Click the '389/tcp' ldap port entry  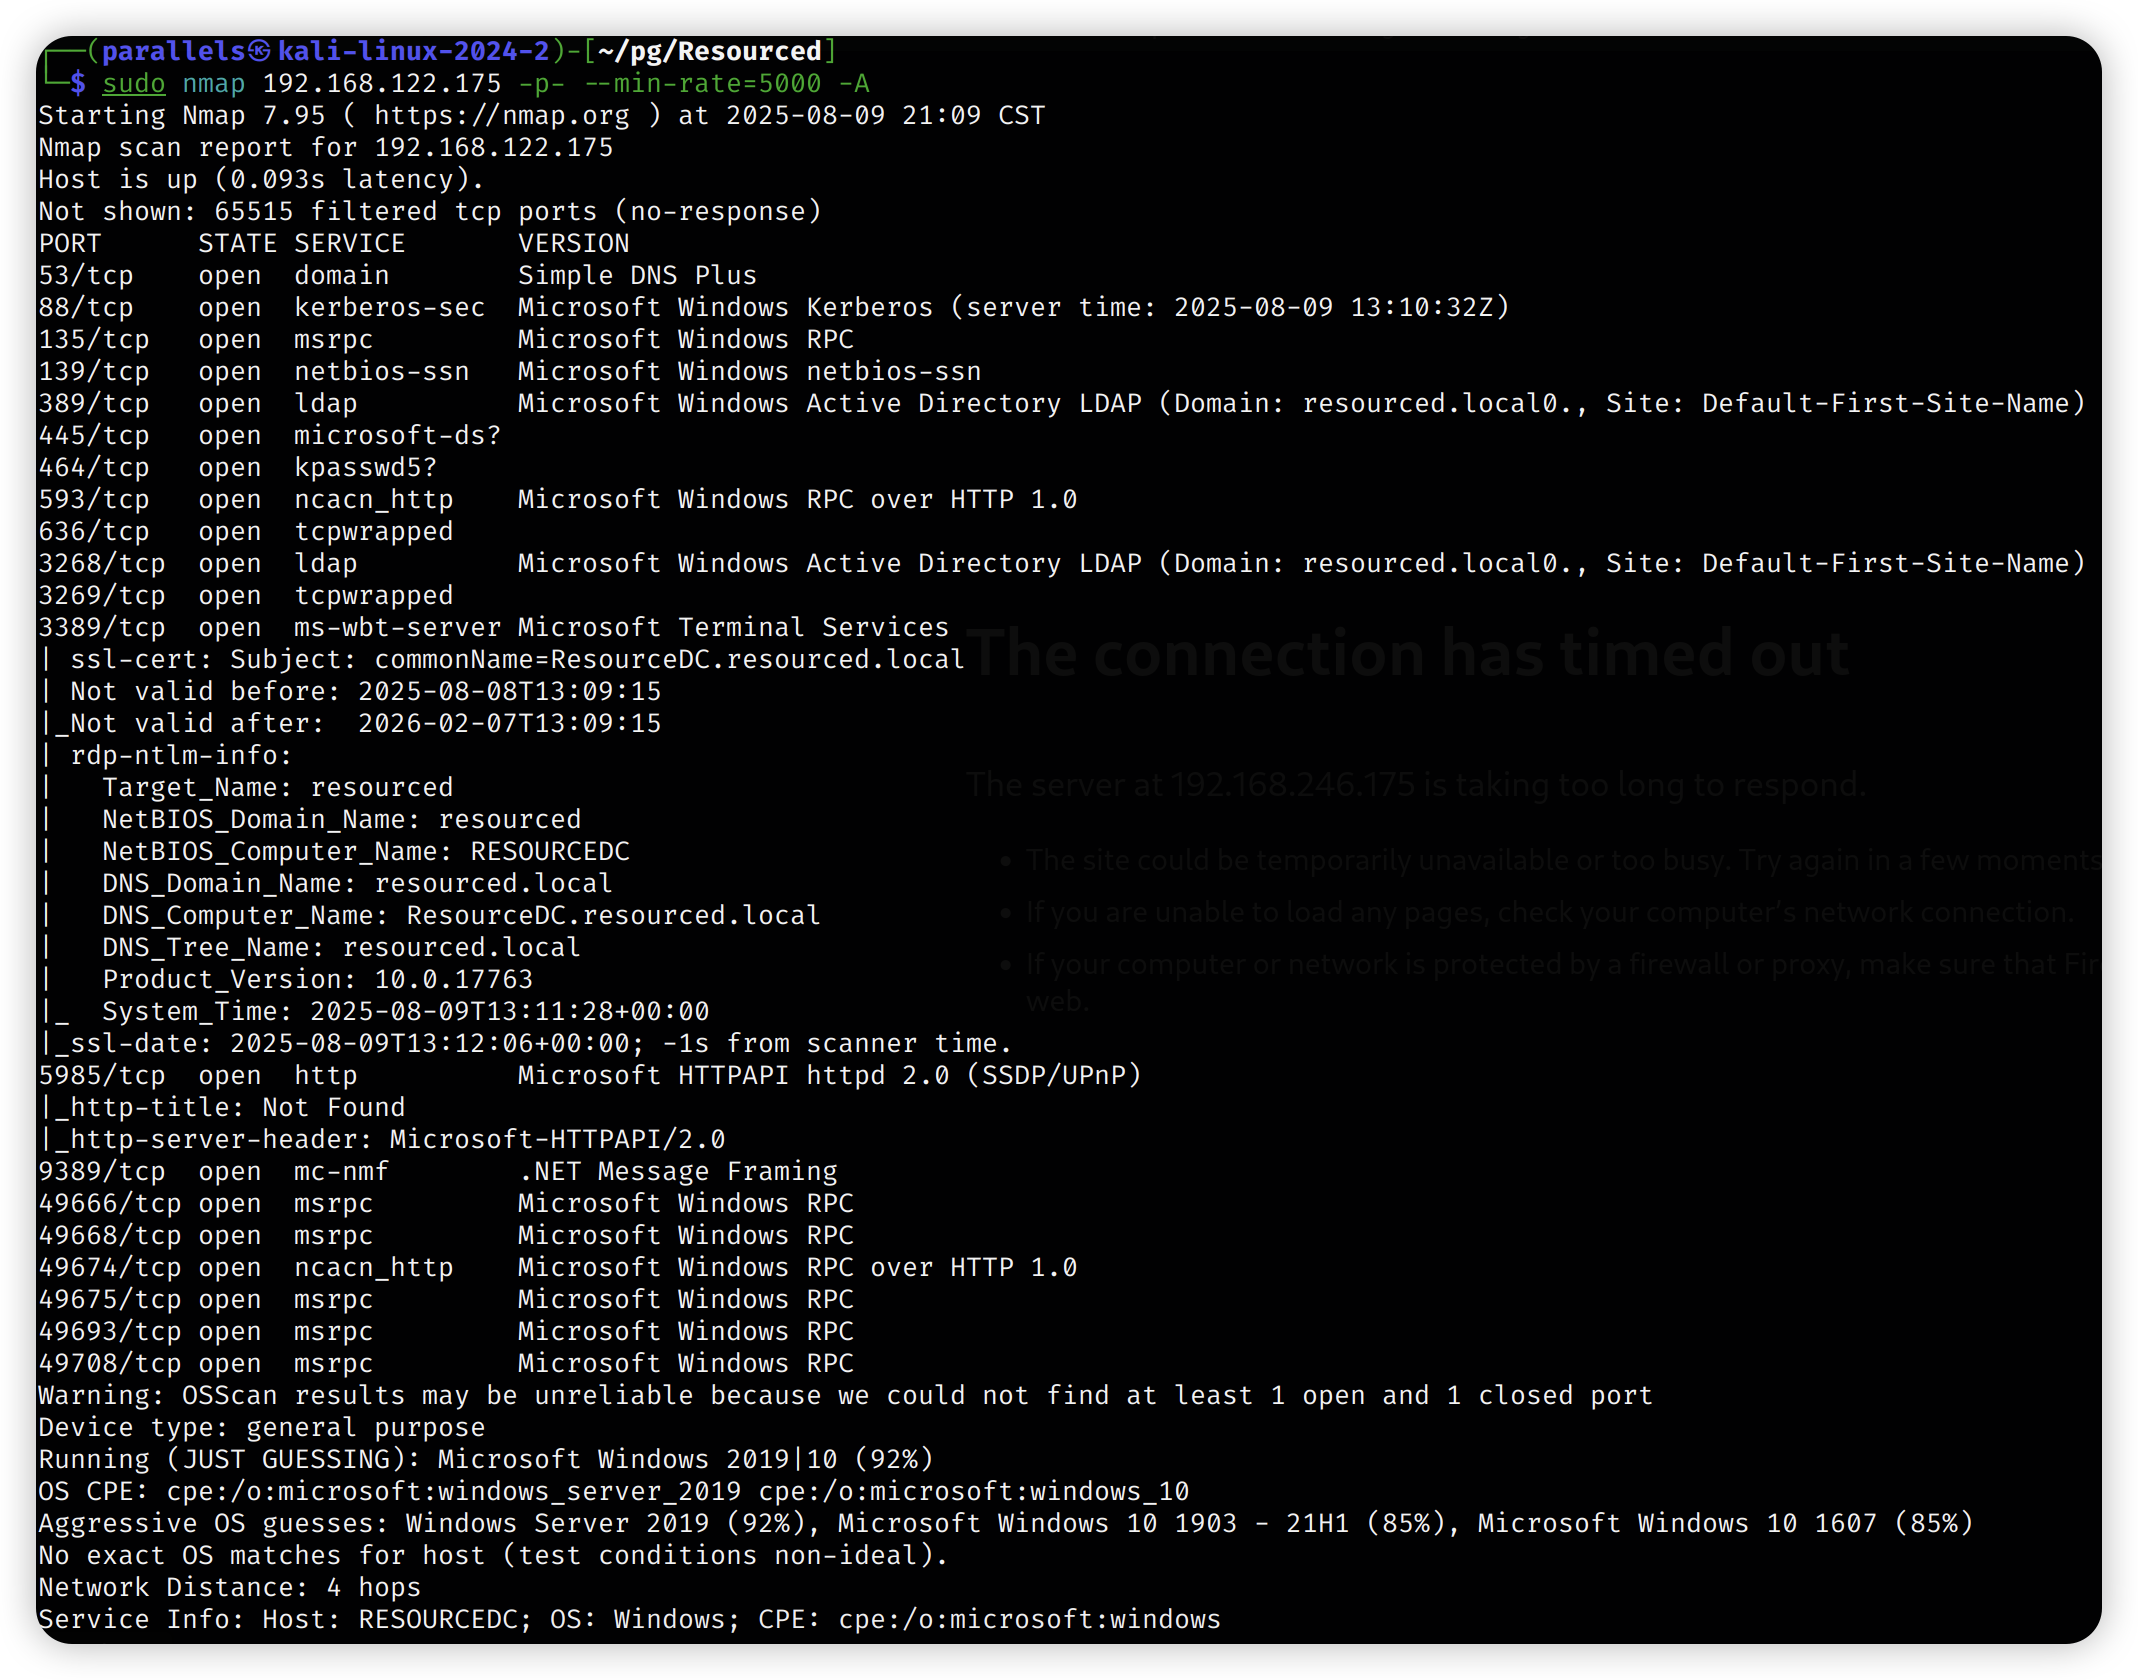click(94, 404)
